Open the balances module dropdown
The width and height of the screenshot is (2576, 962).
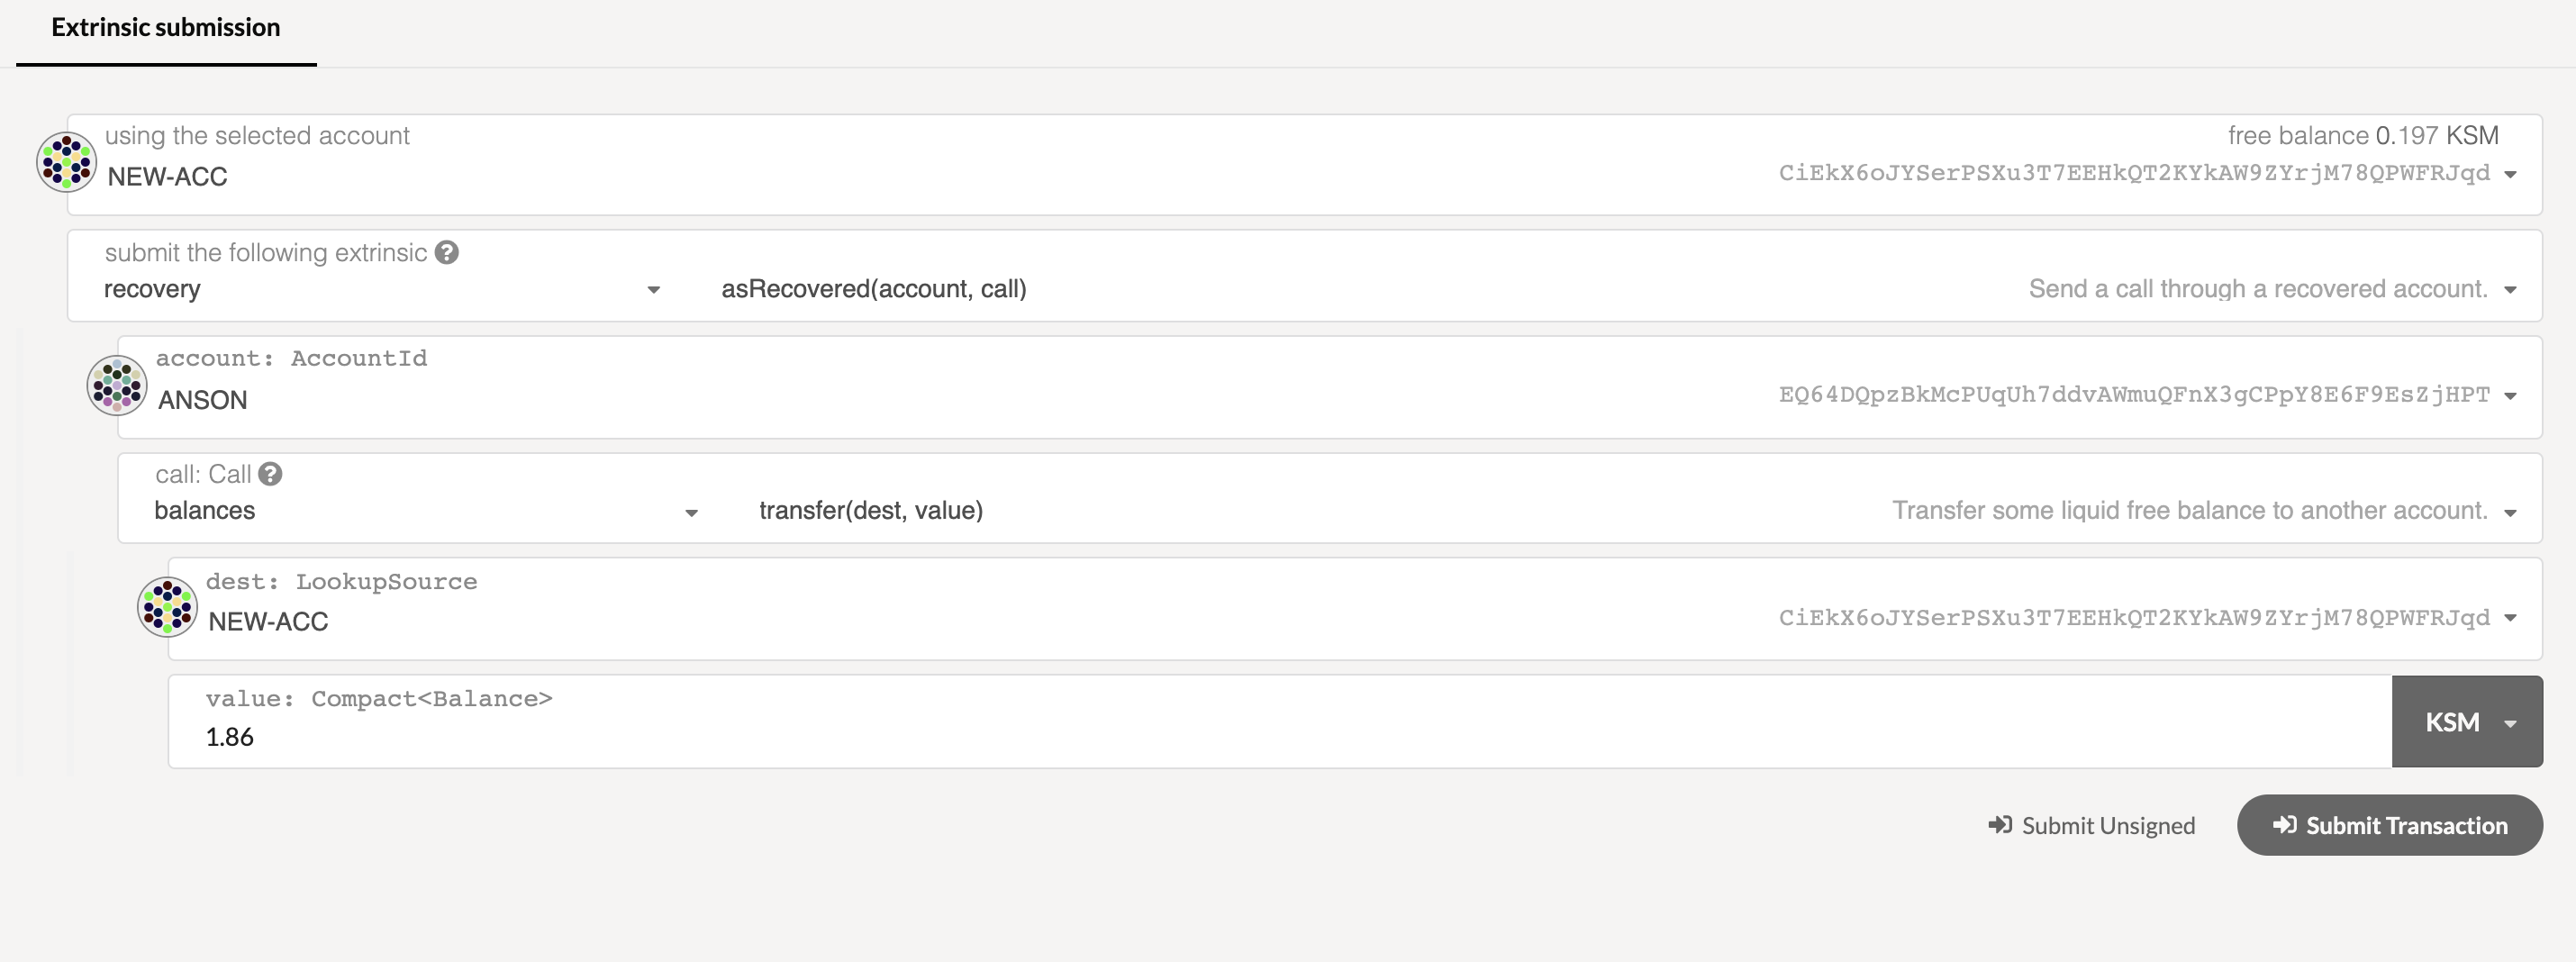point(691,512)
